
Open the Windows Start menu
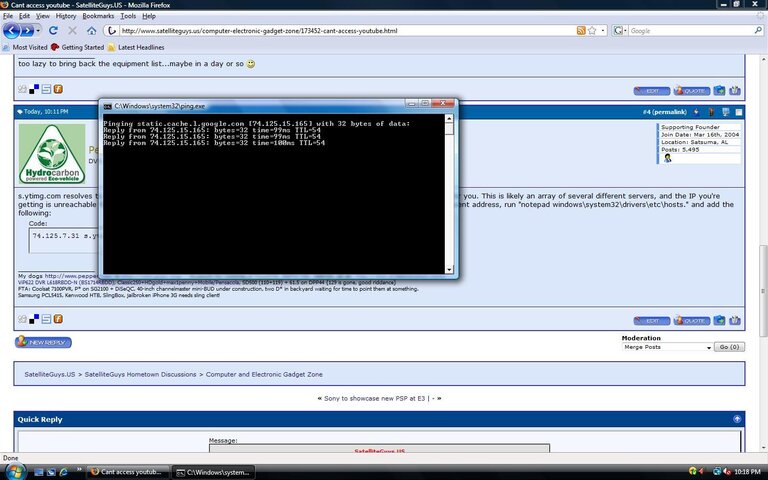15,472
